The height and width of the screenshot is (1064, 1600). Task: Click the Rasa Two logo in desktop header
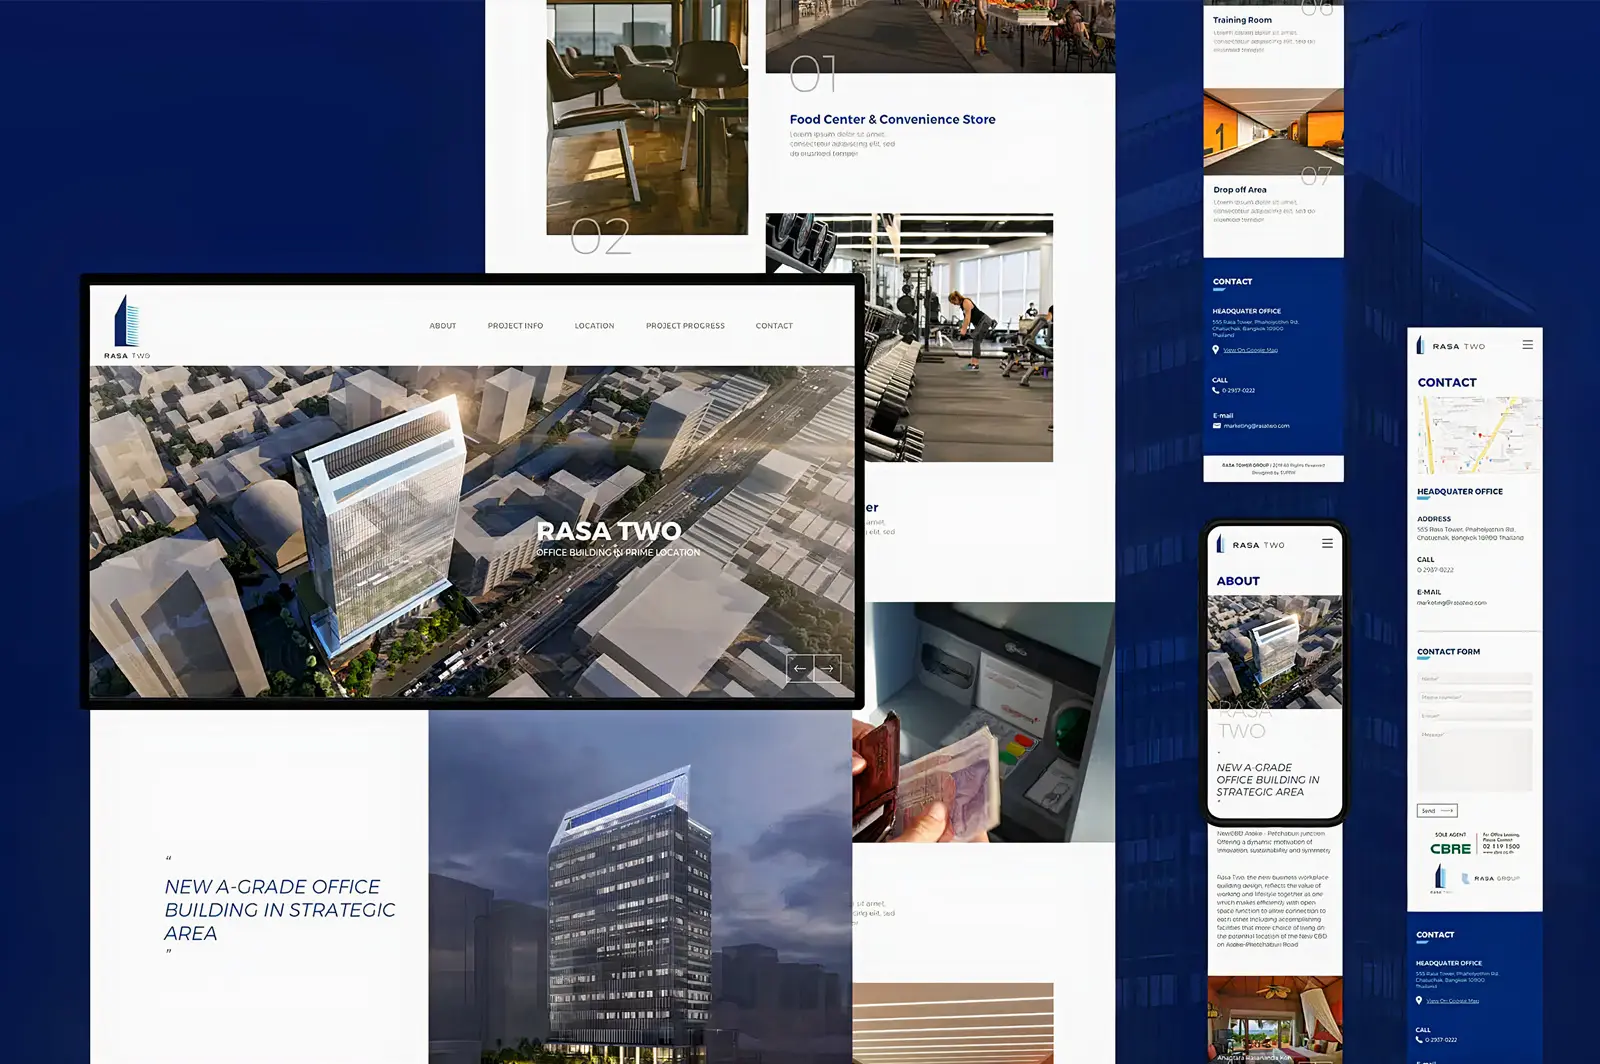pos(127,326)
